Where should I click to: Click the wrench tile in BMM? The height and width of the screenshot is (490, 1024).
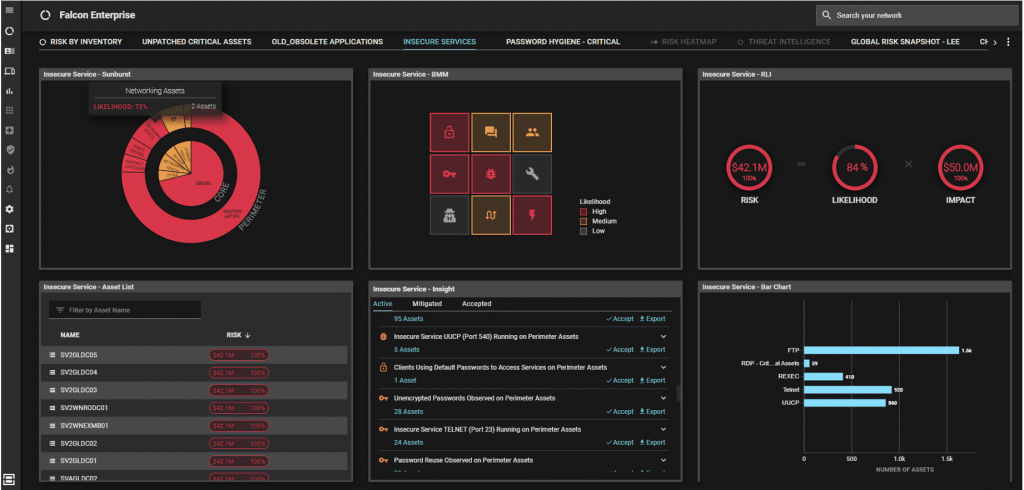pyautogui.click(x=532, y=174)
